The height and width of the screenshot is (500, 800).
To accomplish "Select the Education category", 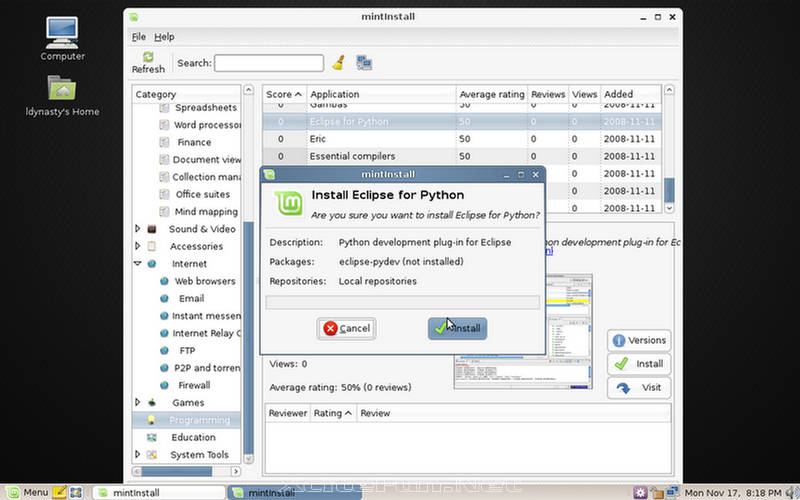I will pos(193,437).
